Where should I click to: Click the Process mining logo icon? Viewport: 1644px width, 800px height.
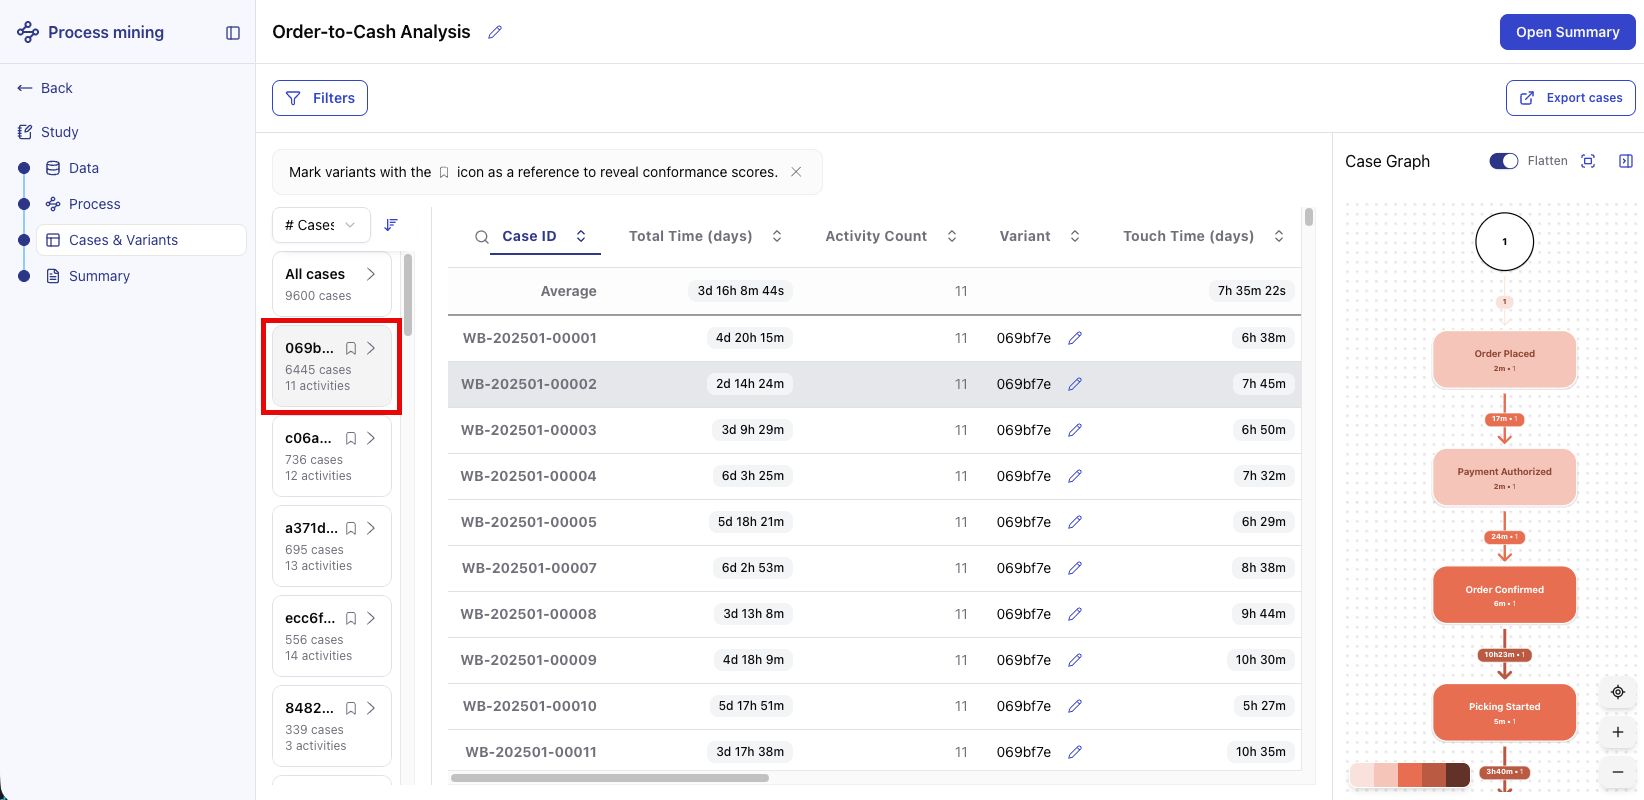click(x=28, y=32)
